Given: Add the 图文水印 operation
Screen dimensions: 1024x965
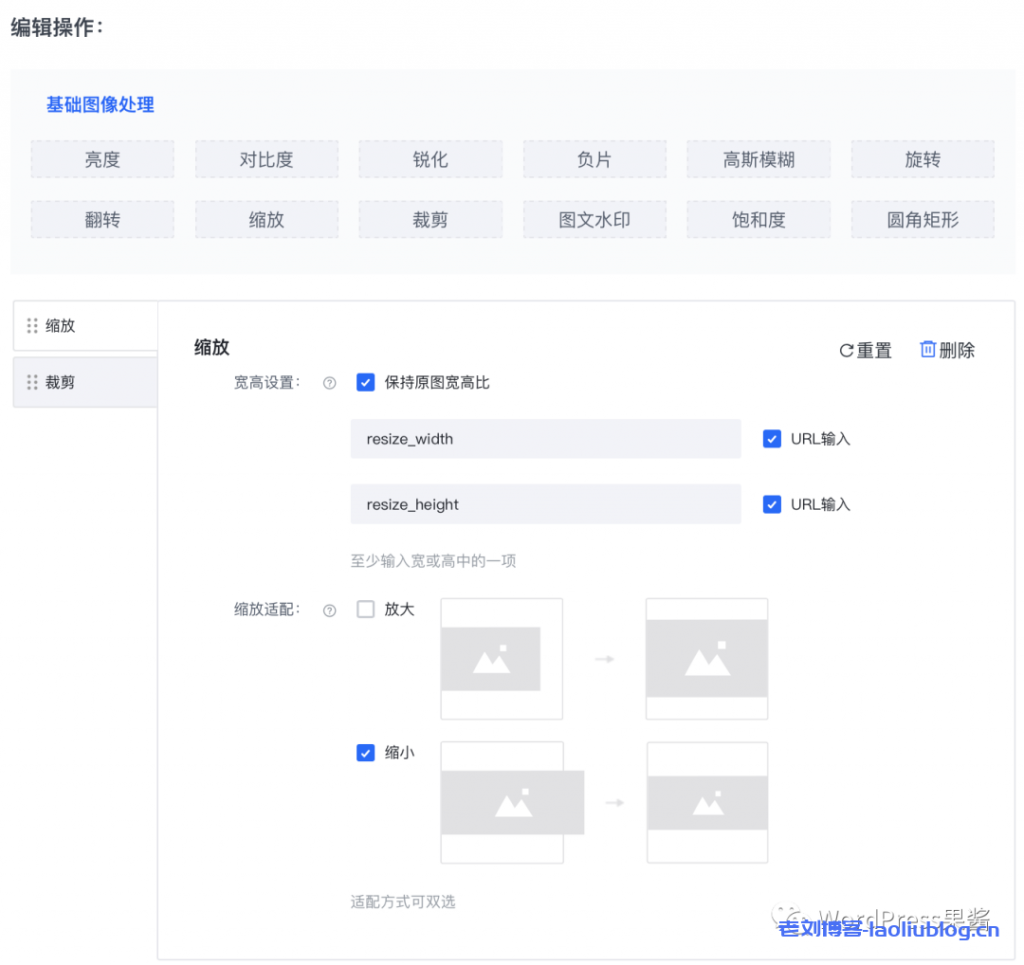Looking at the screenshot, I should click(x=594, y=219).
